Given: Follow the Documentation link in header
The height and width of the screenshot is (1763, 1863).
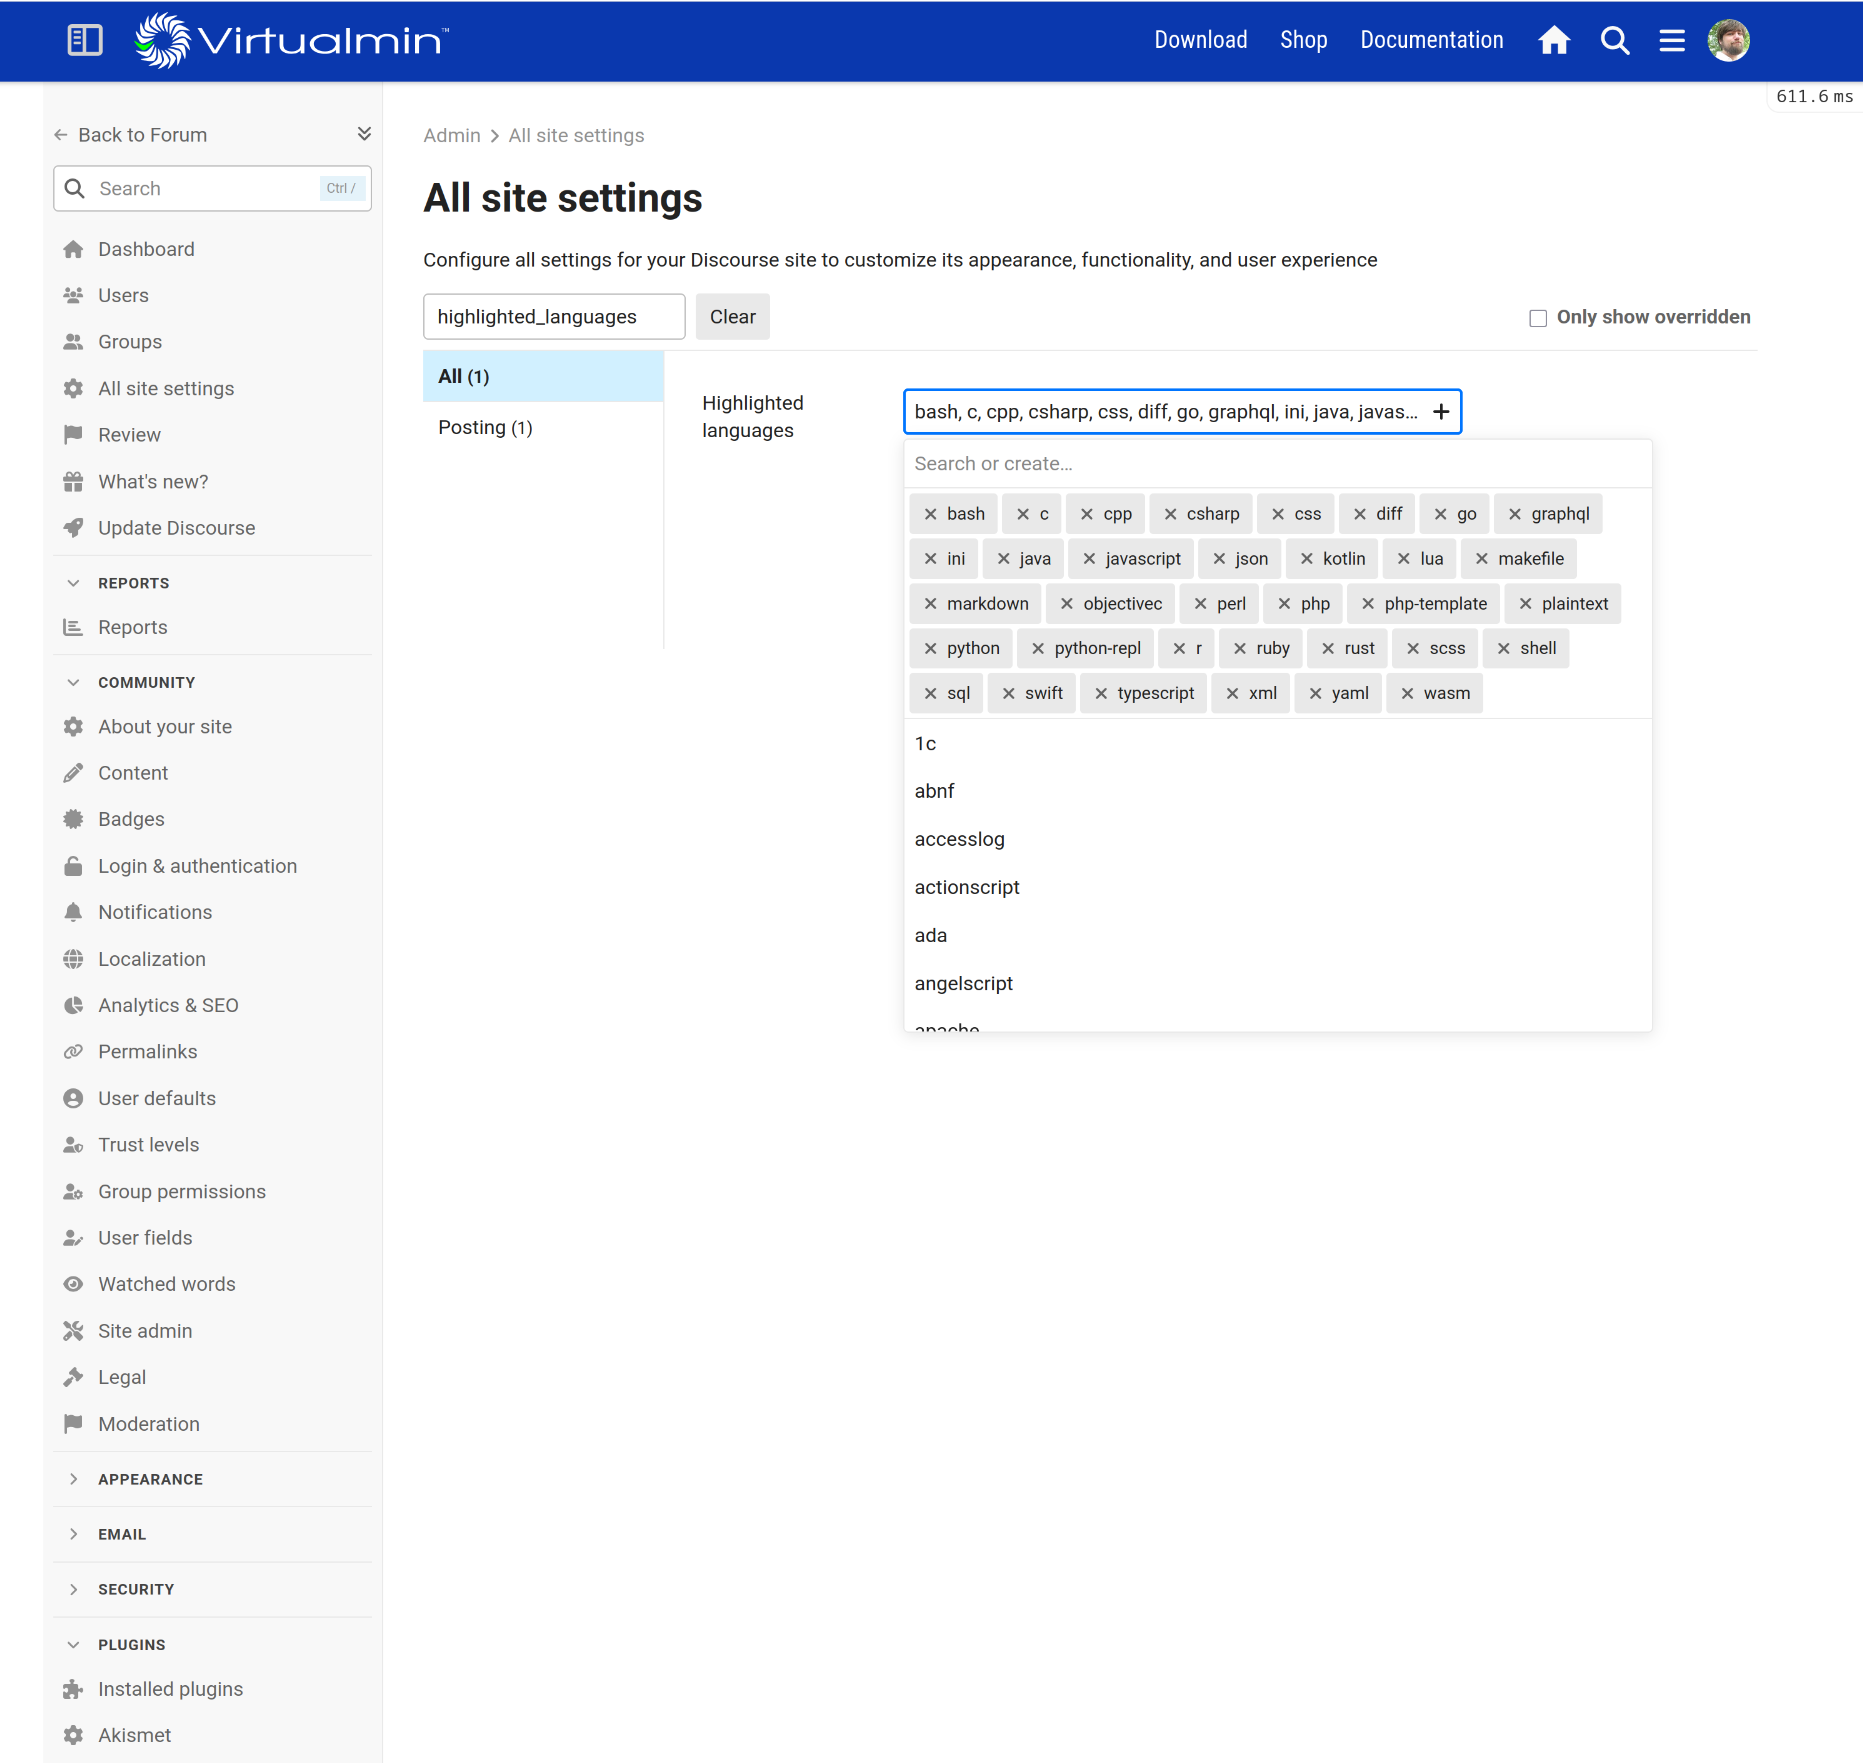Looking at the screenshot, I should [1431, 40].
